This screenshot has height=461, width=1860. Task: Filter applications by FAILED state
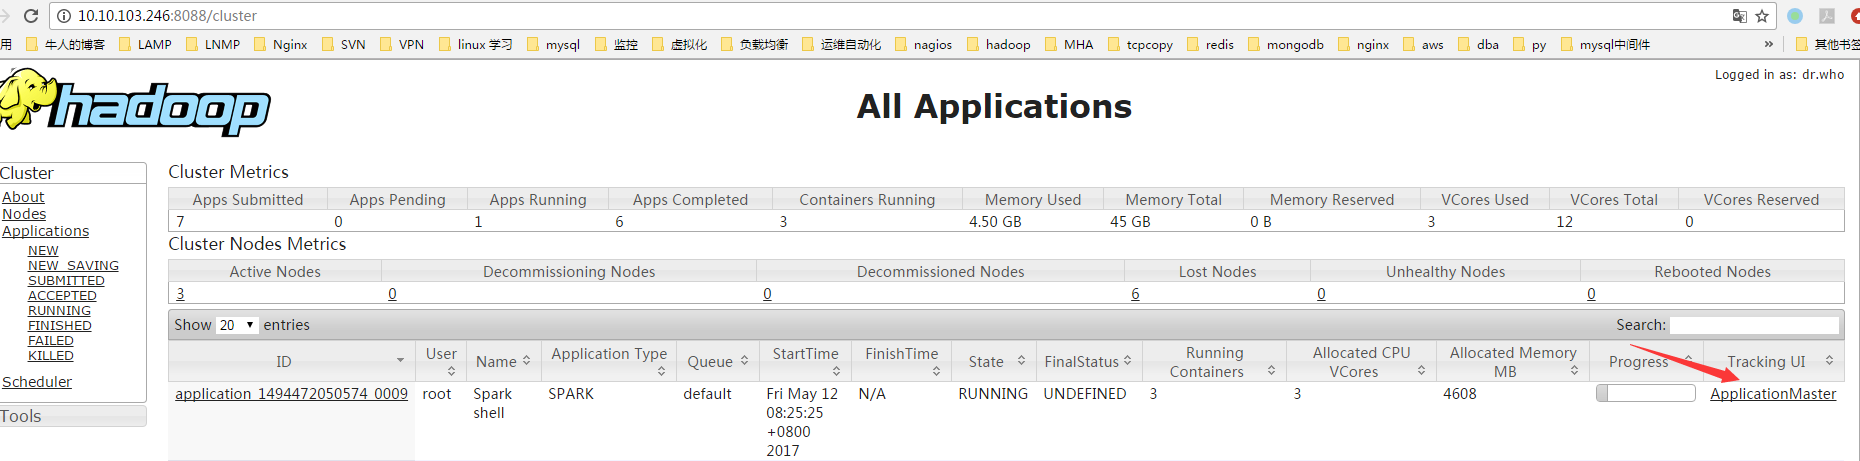pyautogui.click(x=51, y=340)
